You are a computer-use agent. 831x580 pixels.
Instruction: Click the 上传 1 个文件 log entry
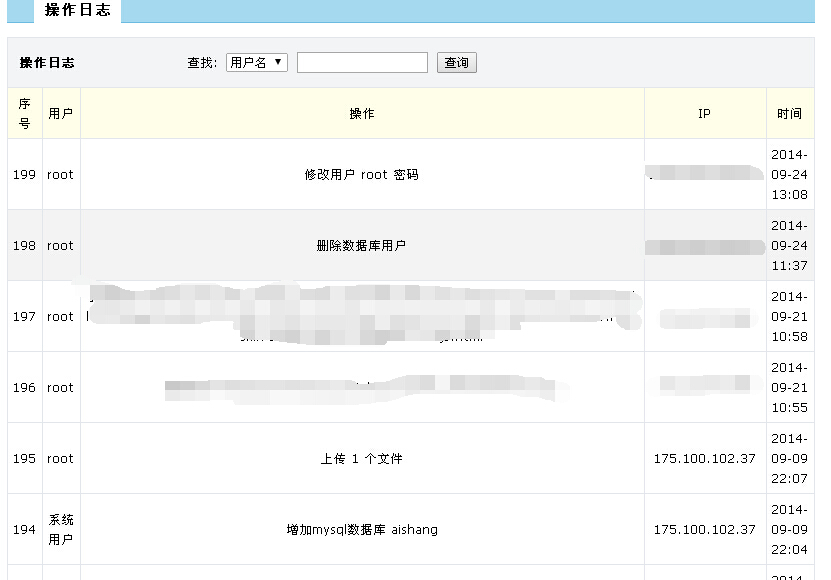361,458
